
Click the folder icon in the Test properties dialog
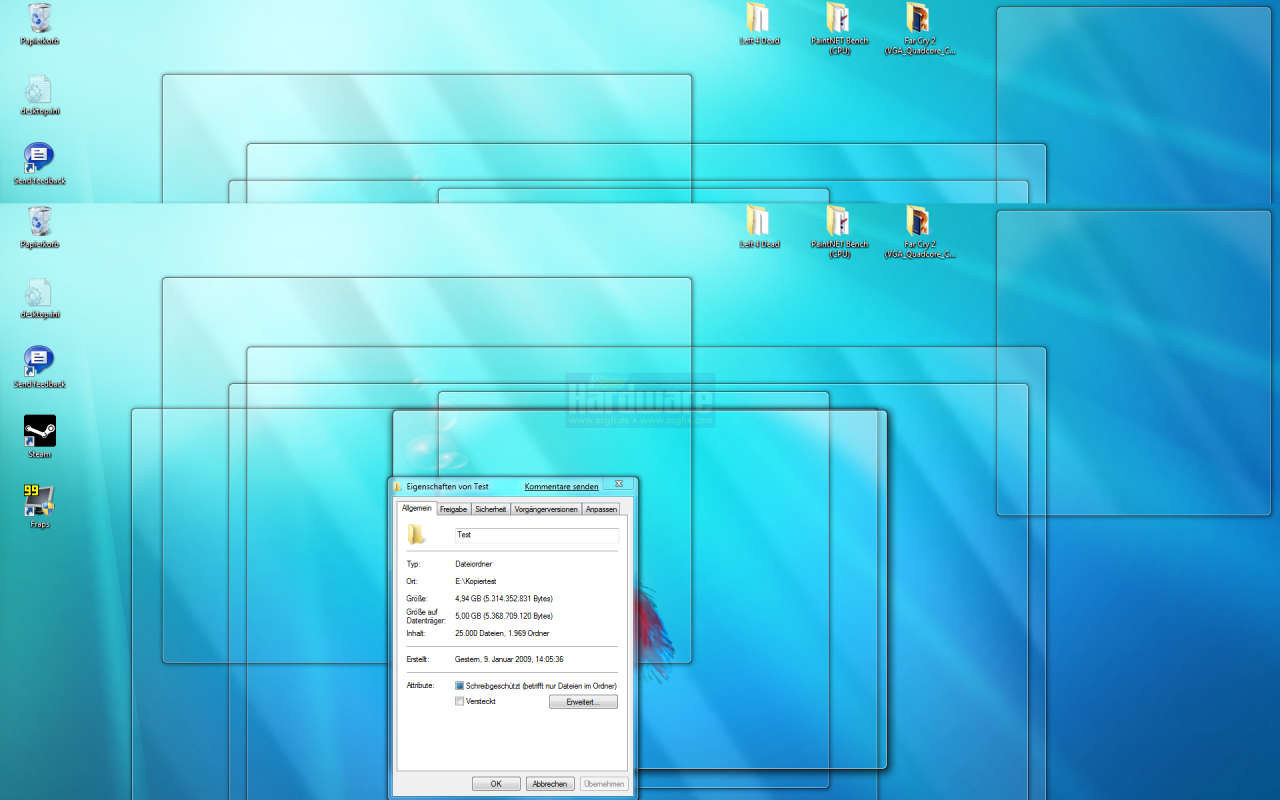pos(417,535)
